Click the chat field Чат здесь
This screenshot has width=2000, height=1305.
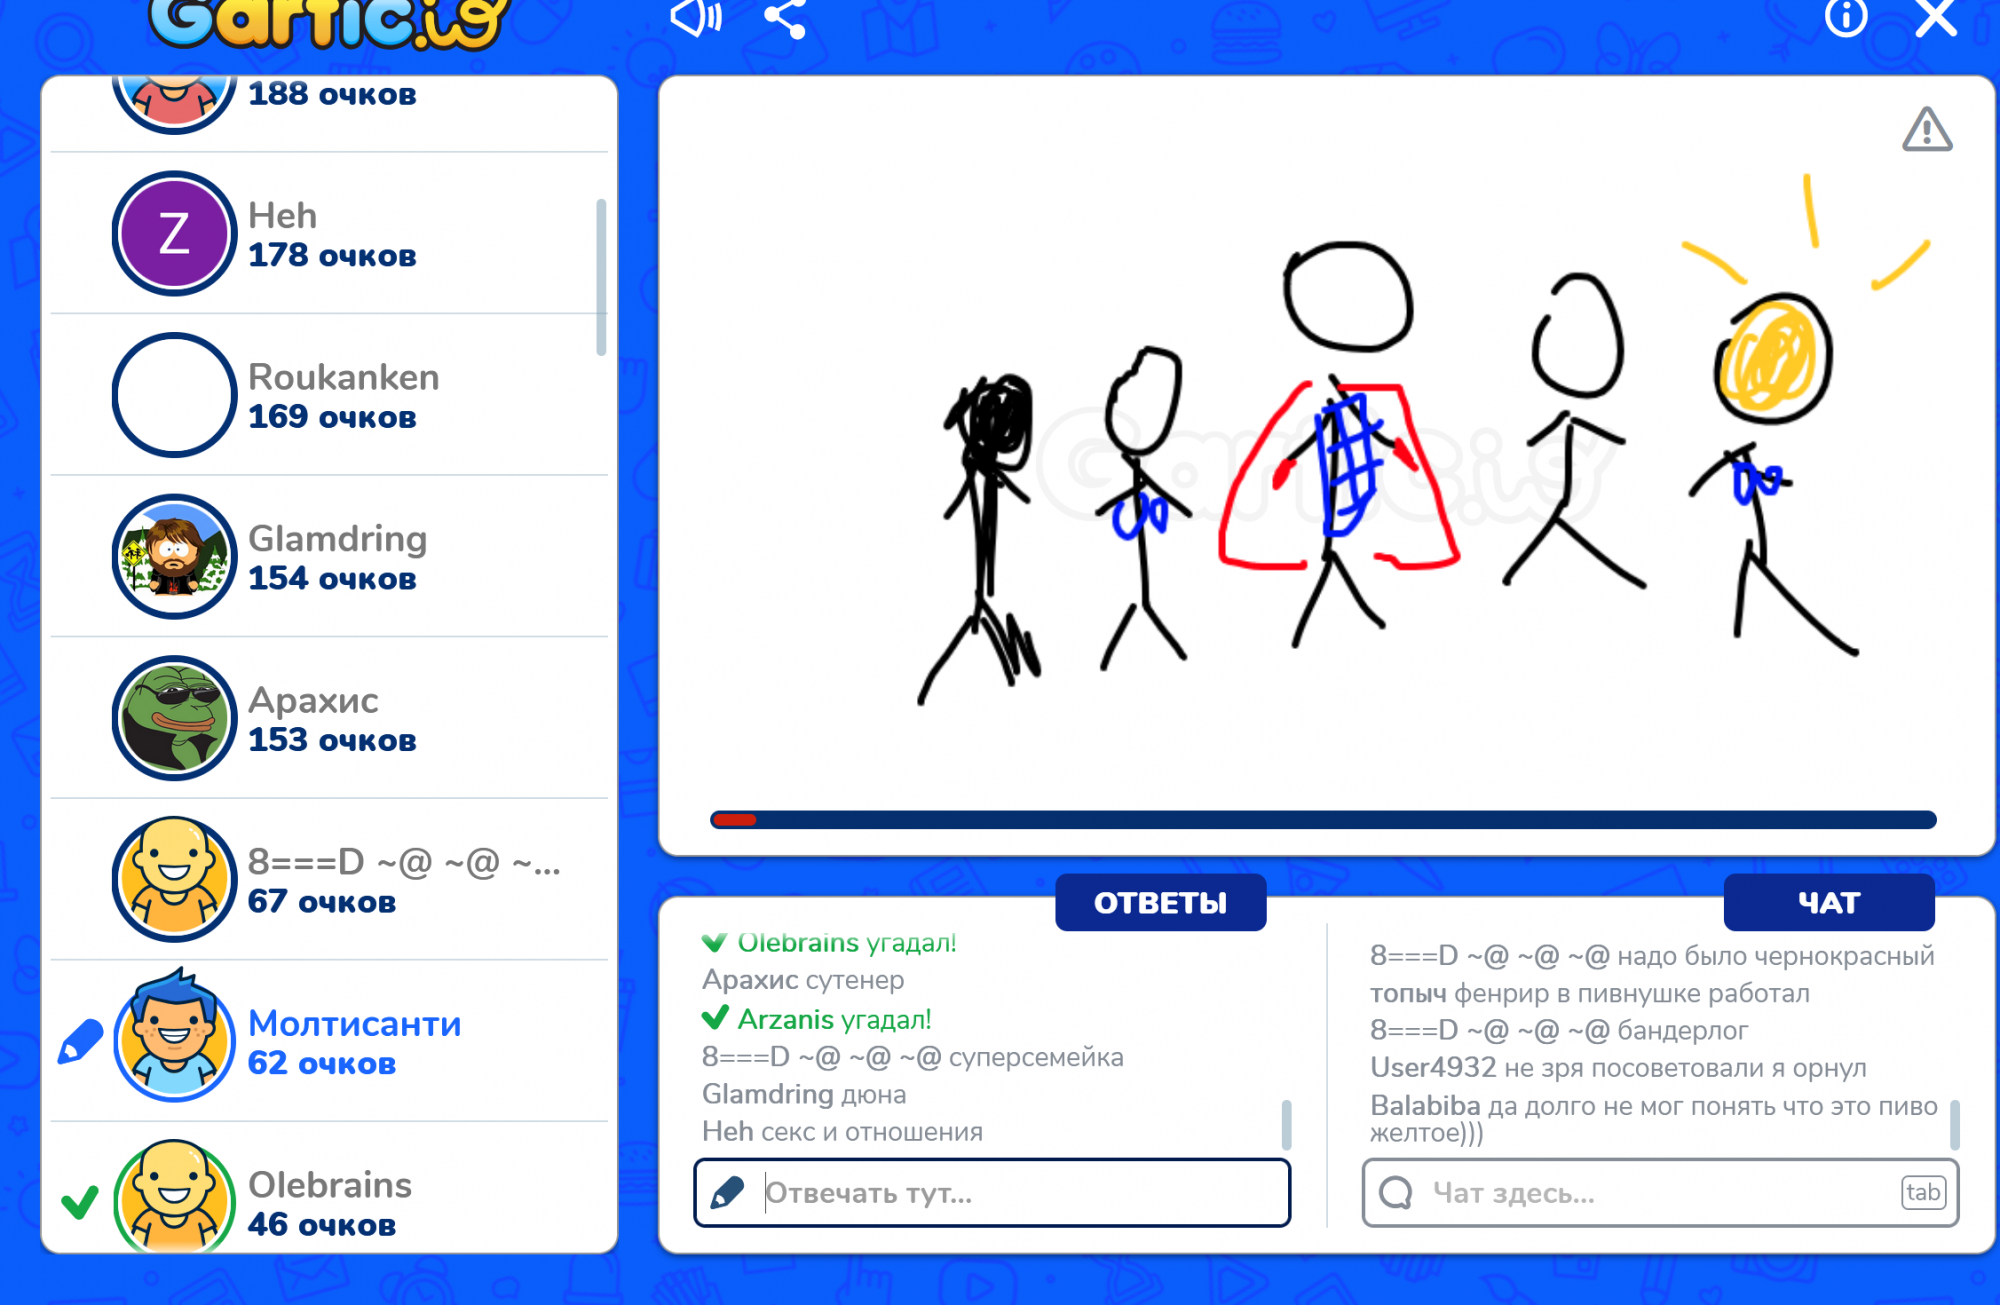(x=1650, y=1192)
